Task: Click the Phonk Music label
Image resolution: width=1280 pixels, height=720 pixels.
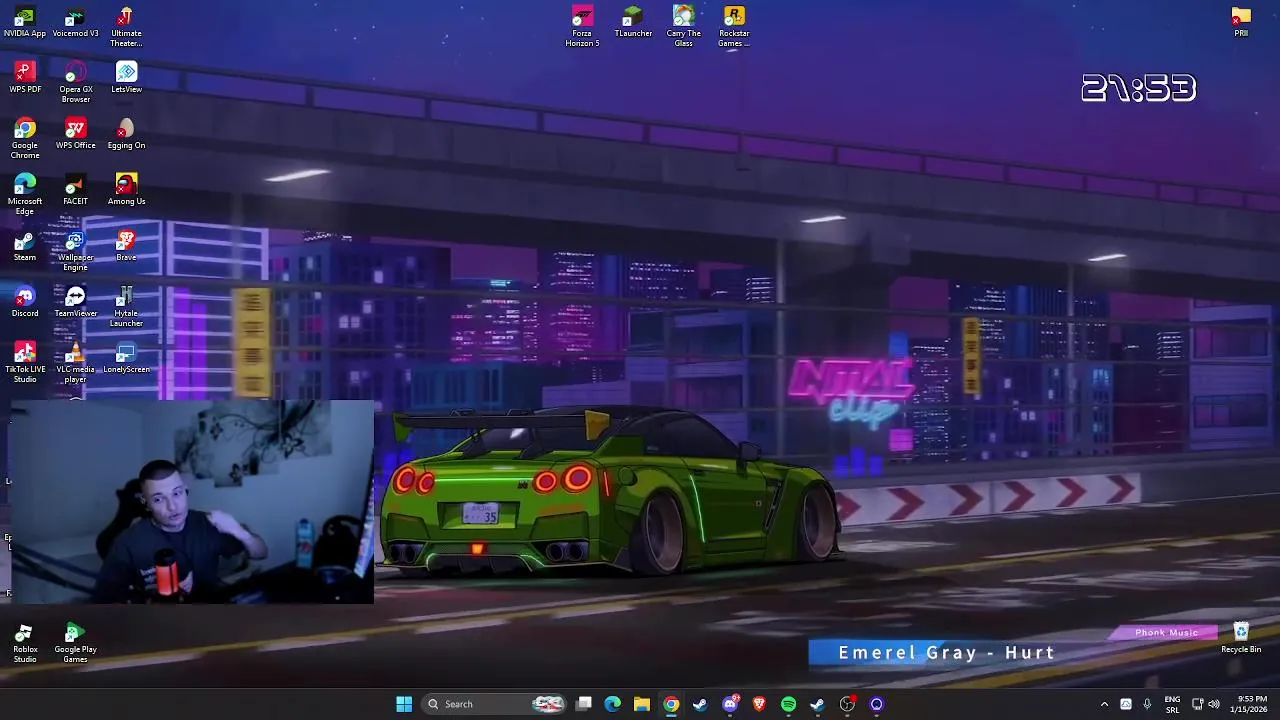Action: click(x=1166, y=632)
